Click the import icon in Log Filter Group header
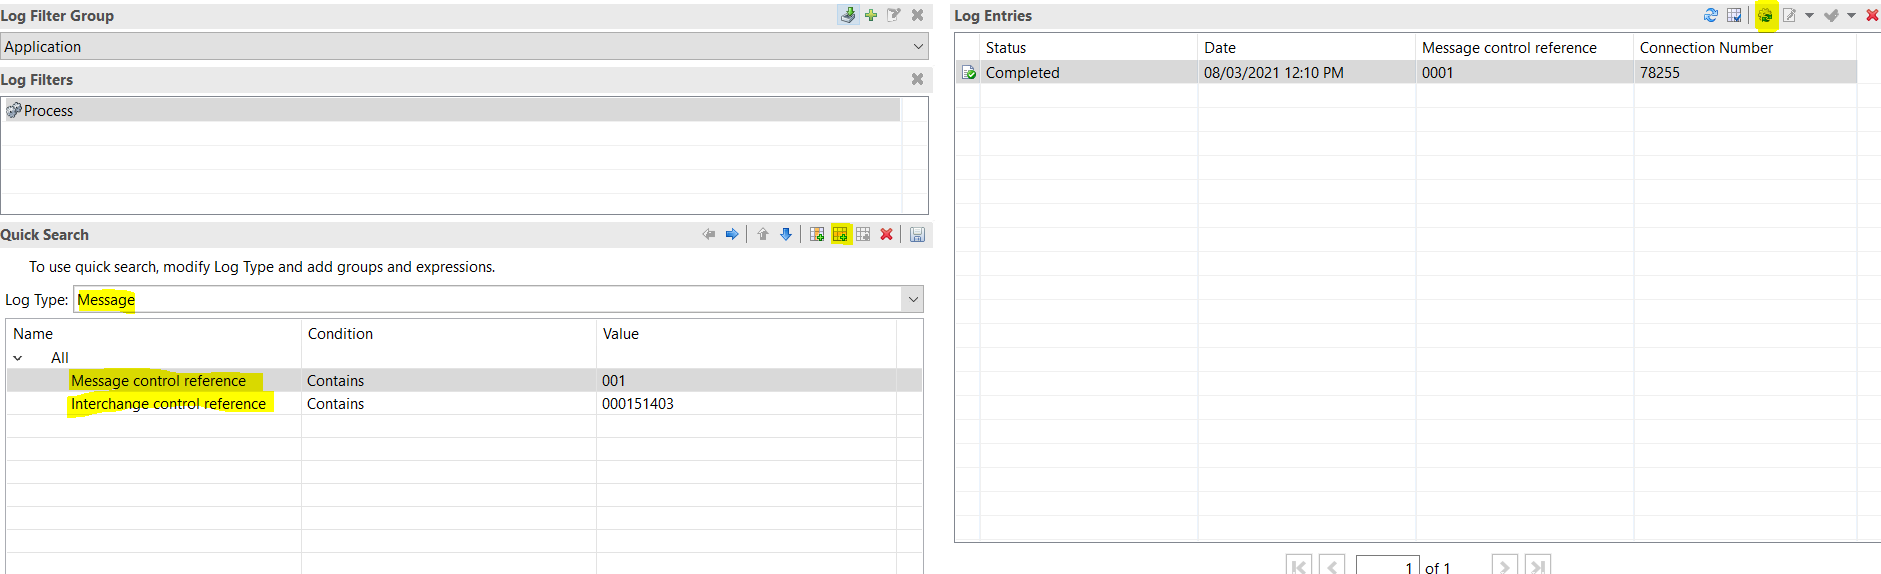Viewport: 1881px width, 574px height. 848,15
